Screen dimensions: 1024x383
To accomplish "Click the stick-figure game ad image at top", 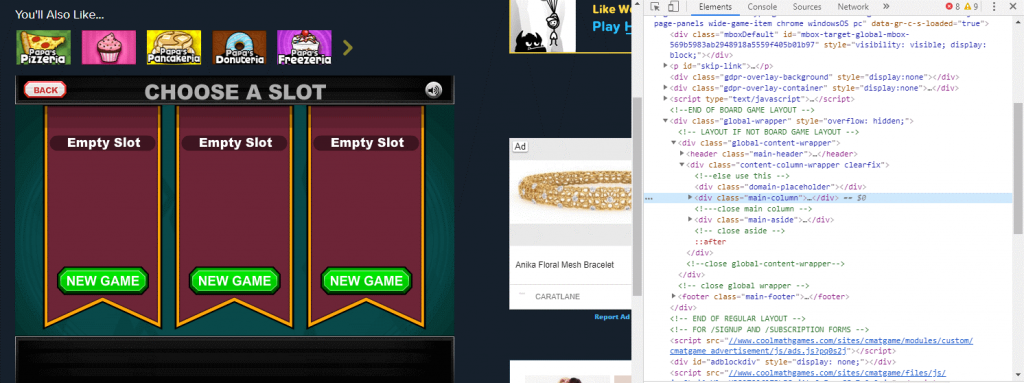I will click(x=543, y=26).
